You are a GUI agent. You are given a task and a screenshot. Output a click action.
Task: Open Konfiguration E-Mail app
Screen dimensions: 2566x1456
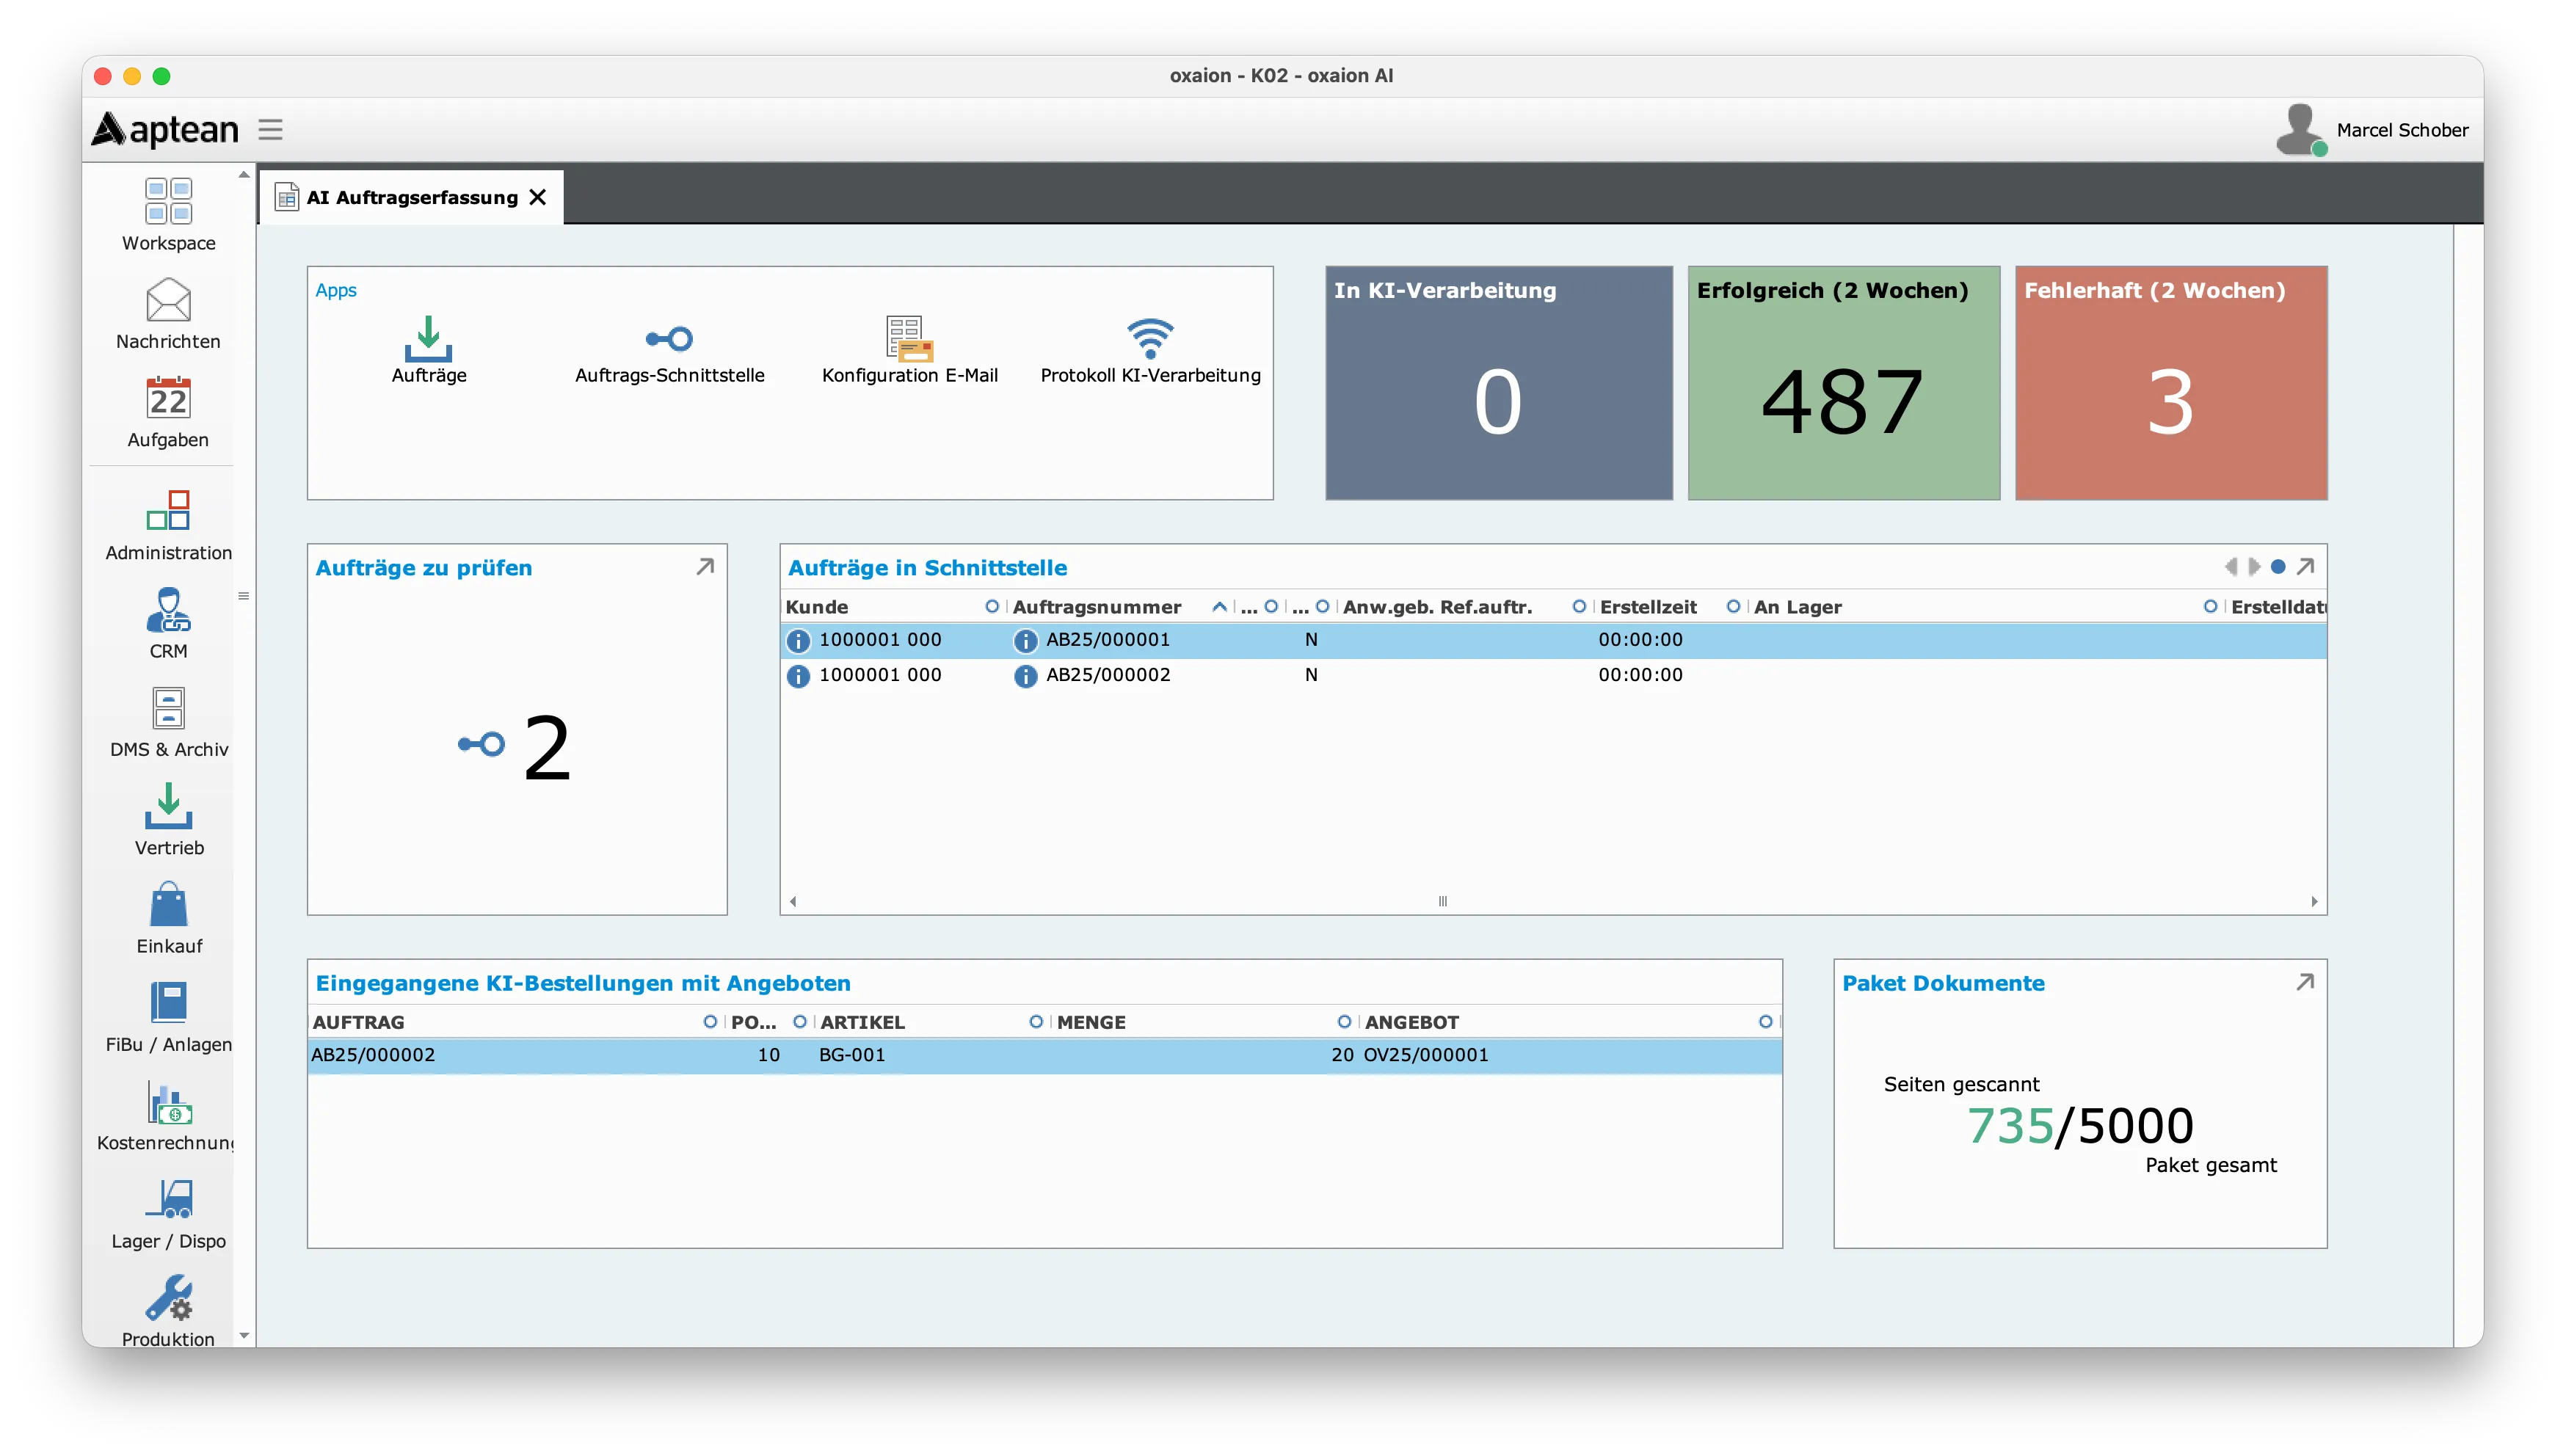[909, 340]
